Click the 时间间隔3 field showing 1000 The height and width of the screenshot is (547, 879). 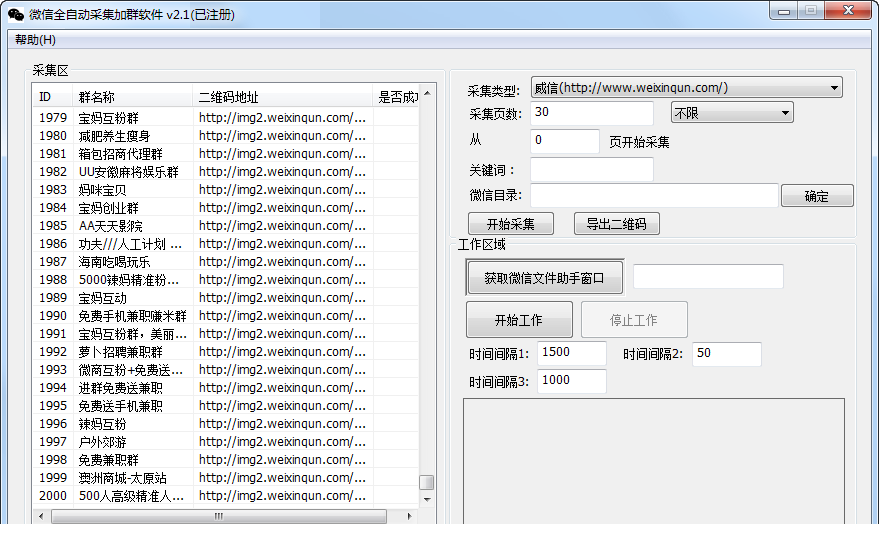[571, 381]
